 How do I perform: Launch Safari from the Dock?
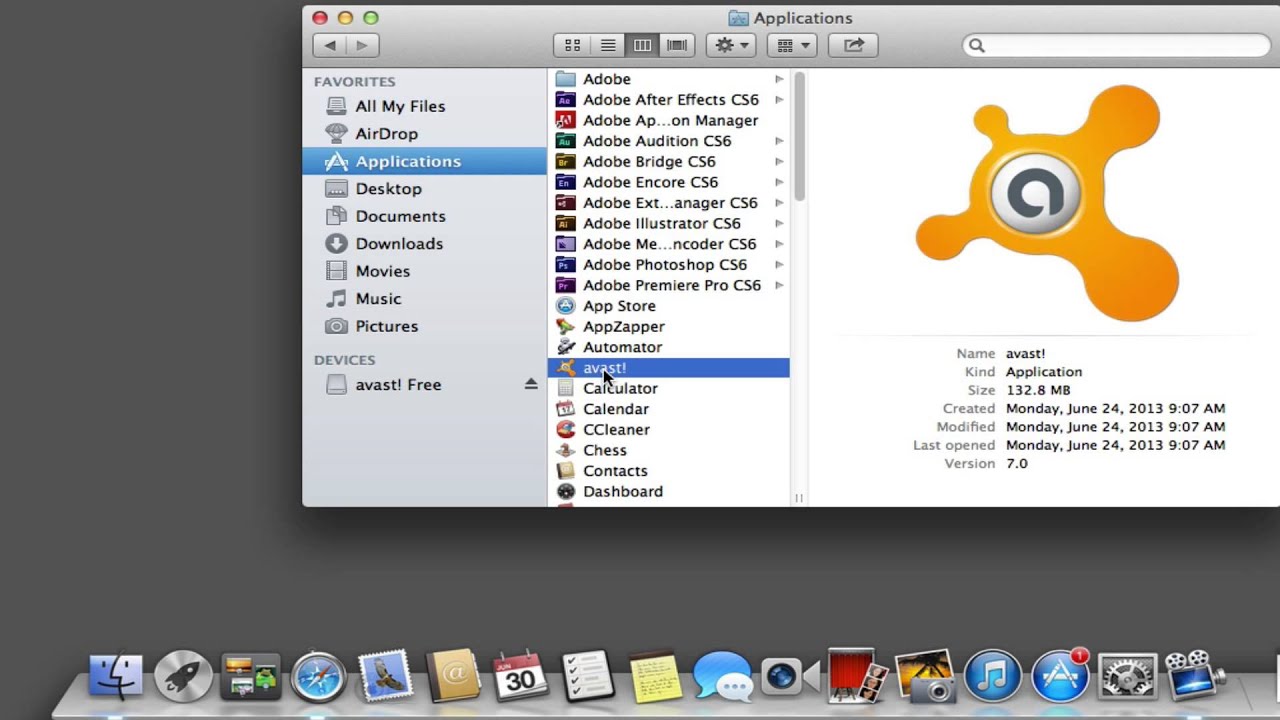pyautogui.click(x=318, y=677)
